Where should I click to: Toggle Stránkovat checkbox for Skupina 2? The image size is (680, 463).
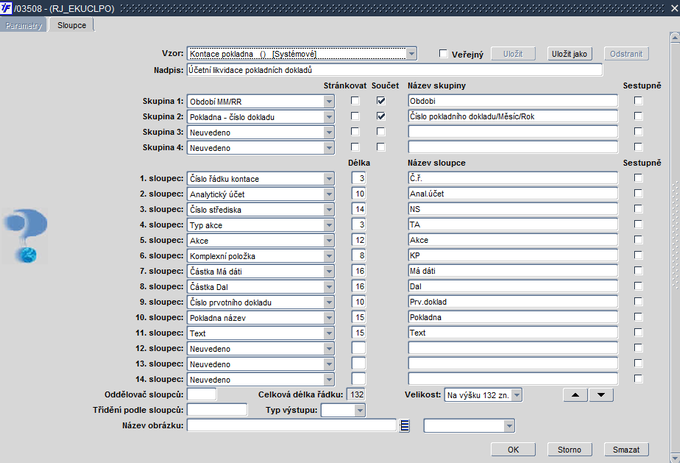(x=354, y=117)
